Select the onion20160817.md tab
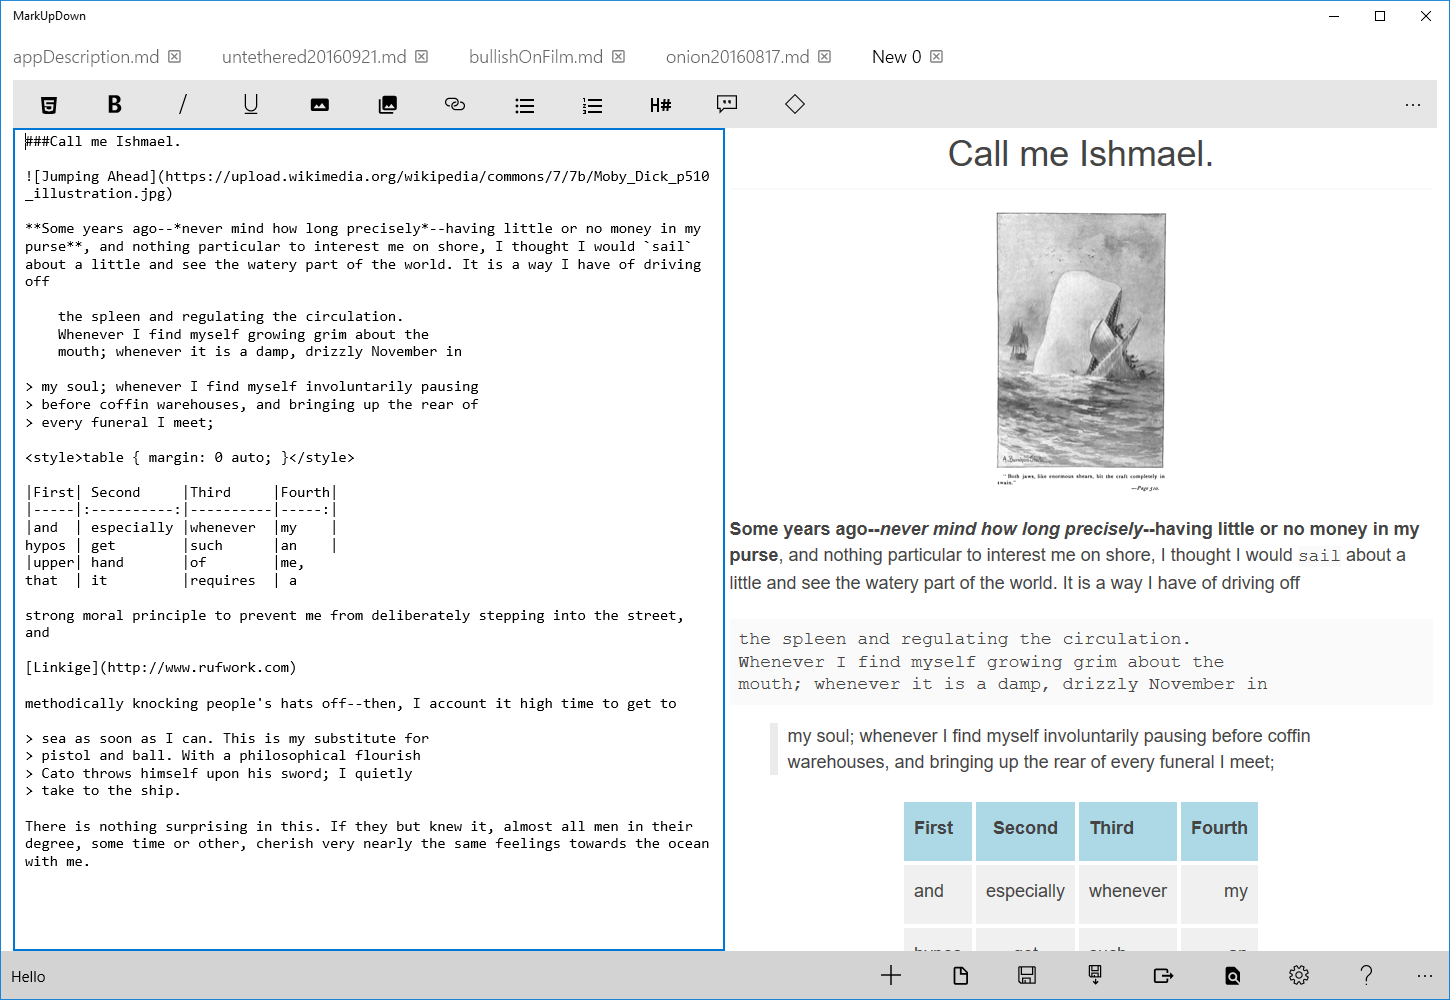Image resolution: width=1450 pixels, height=1000 pixels. [x=737, y=56]
